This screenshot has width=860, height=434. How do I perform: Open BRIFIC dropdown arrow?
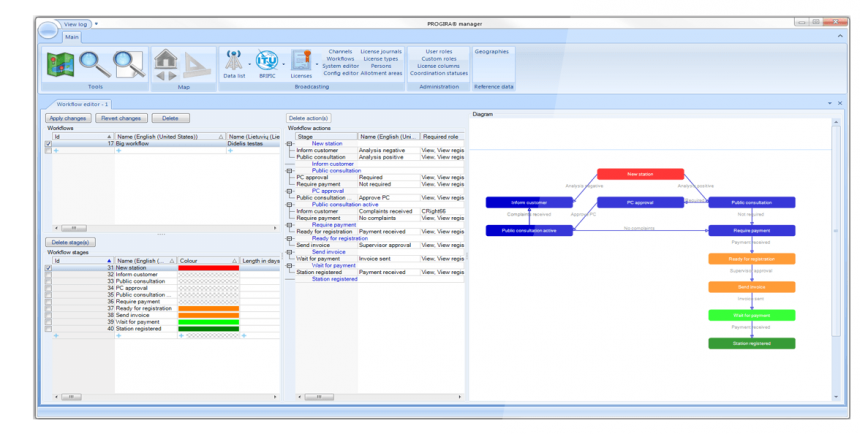tap(284, 65)
